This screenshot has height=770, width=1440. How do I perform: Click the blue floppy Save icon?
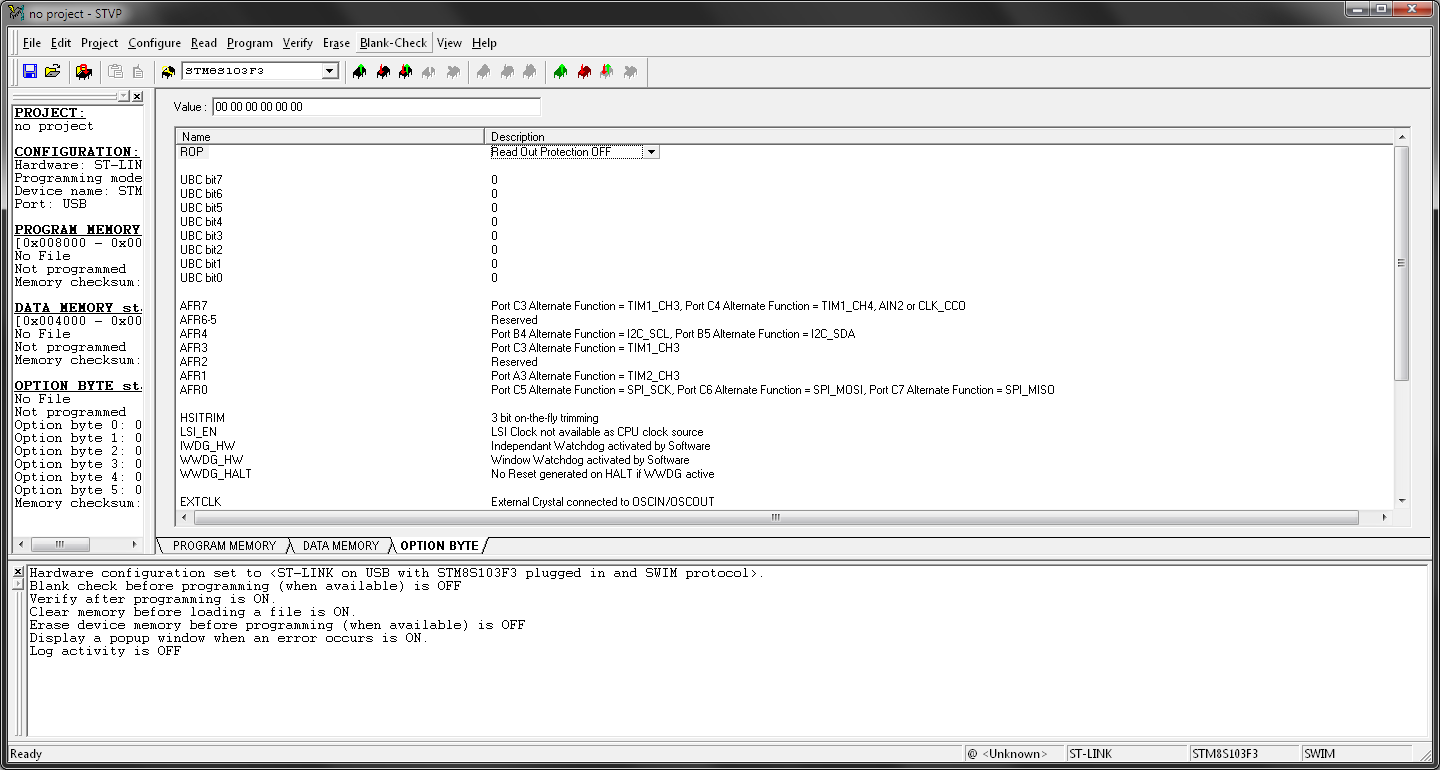[30, 71]
